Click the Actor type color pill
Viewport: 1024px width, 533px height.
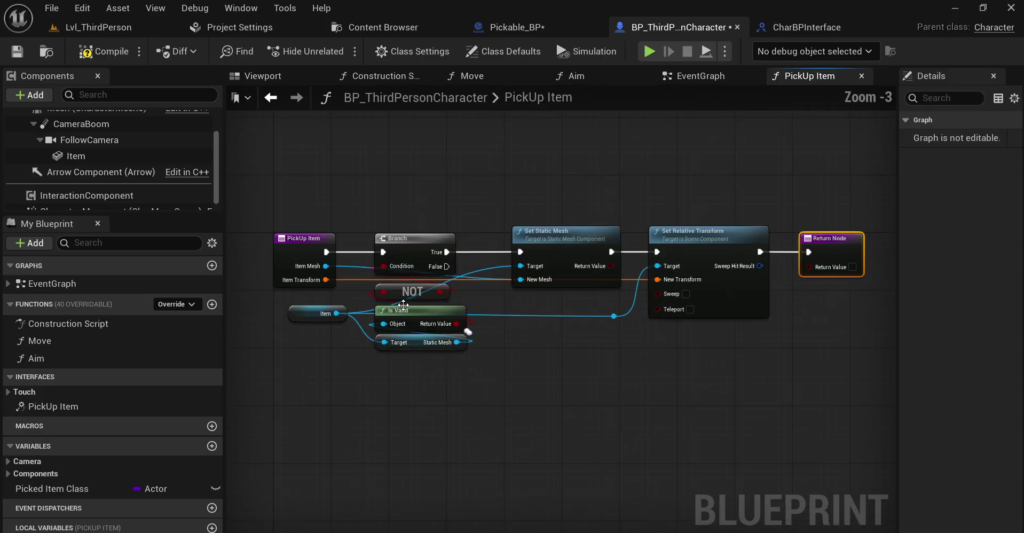tap(136, 489)
